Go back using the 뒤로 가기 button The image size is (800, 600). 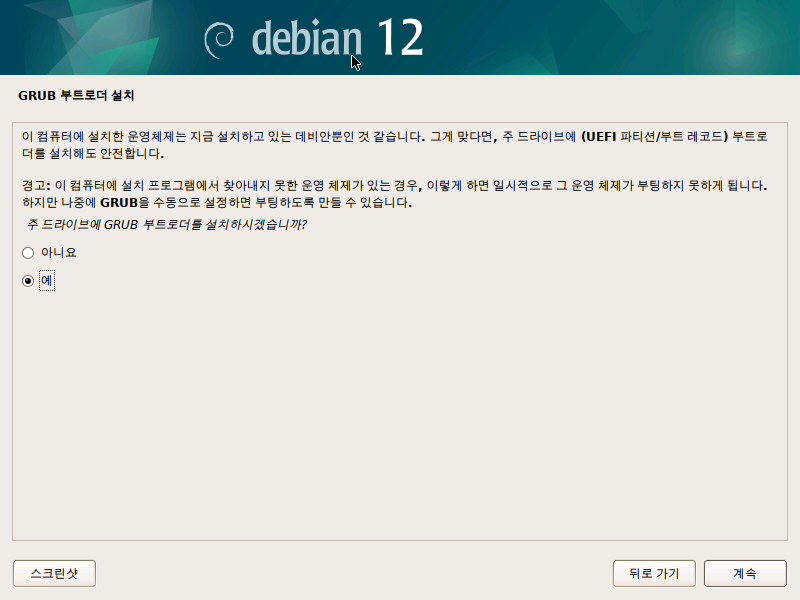coord(654,573)
